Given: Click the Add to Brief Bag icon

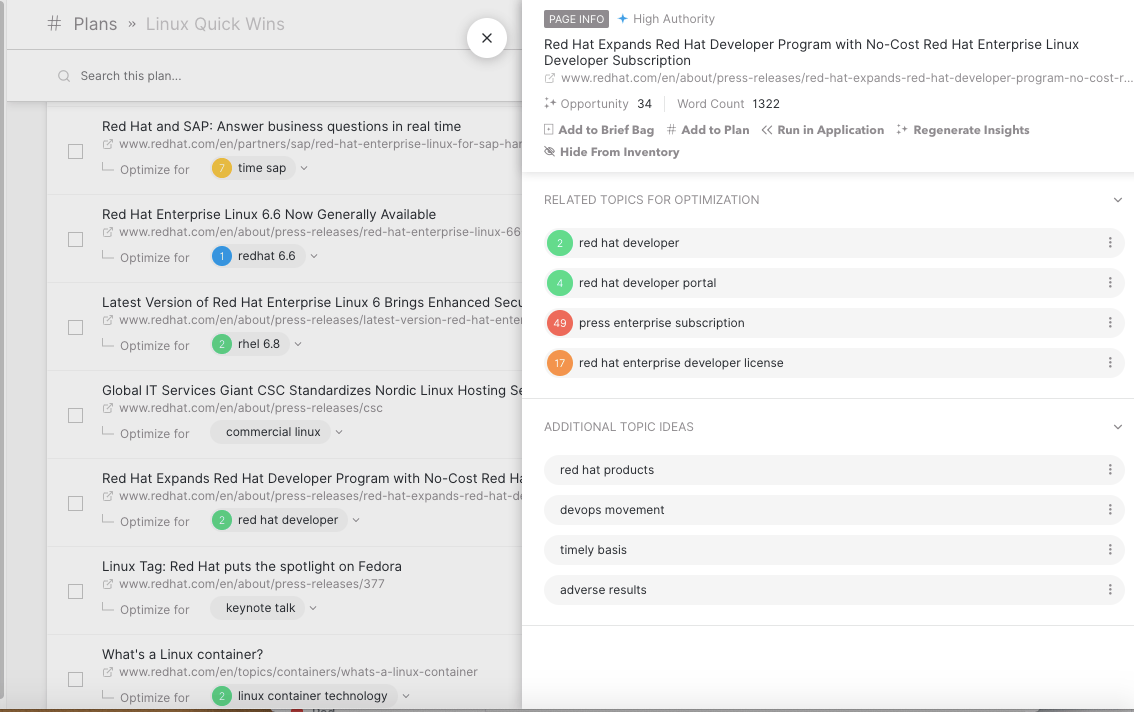Looking at the screenshot, I should point(549,130).
